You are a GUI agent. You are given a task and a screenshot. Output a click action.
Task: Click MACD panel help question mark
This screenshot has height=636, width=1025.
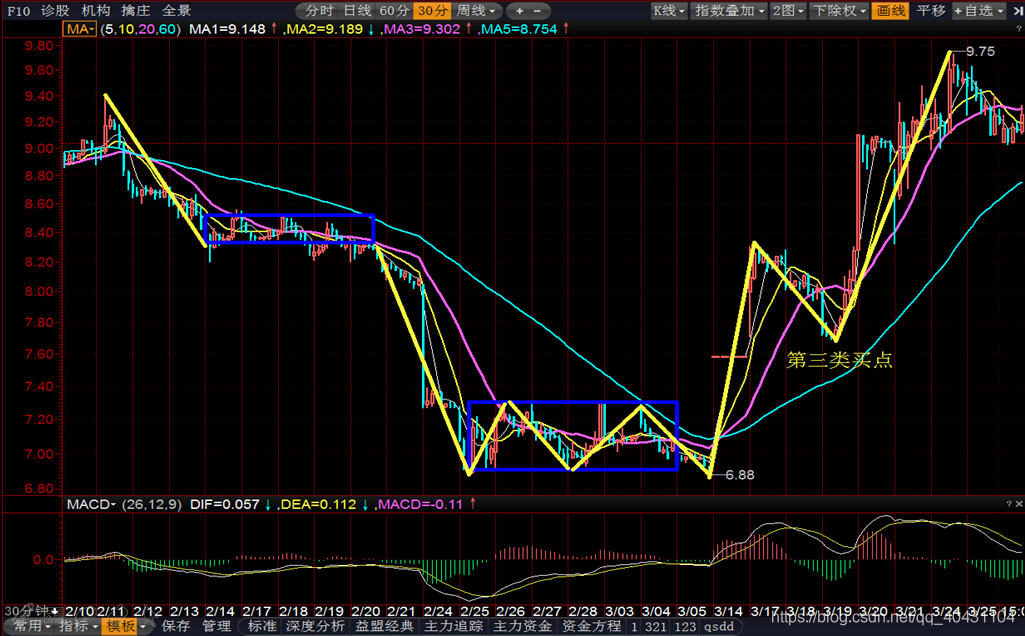tap(1009, 504)
